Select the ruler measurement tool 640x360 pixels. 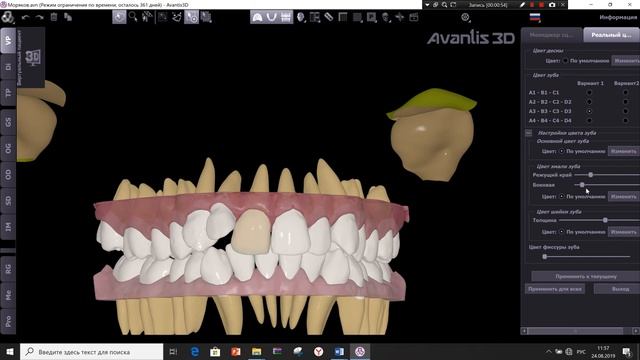(329, 17)
